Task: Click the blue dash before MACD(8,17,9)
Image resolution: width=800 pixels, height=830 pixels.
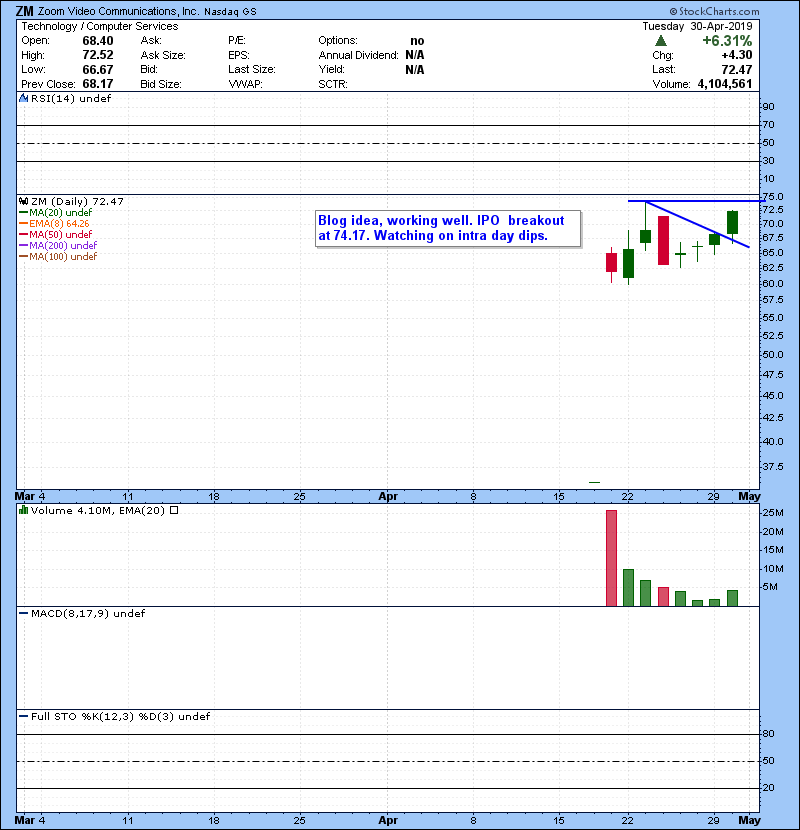Action: pos(23,614)
